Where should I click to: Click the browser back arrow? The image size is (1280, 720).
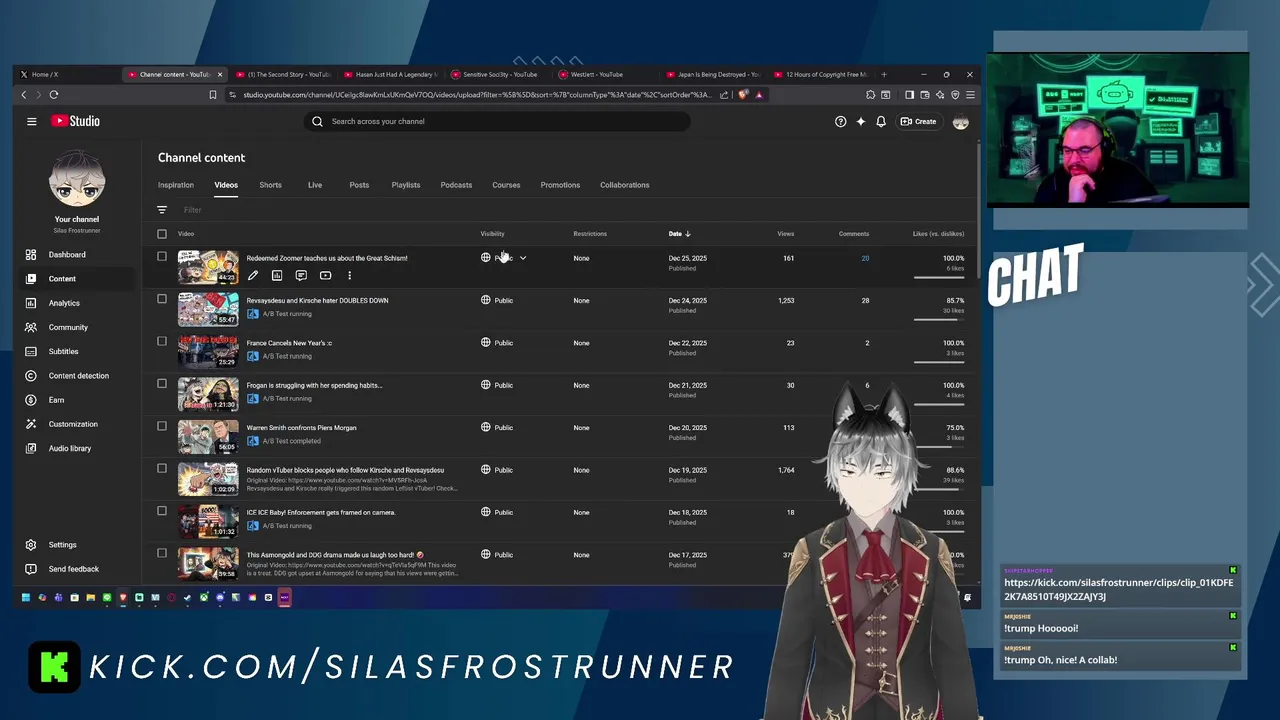click(24, 95)
